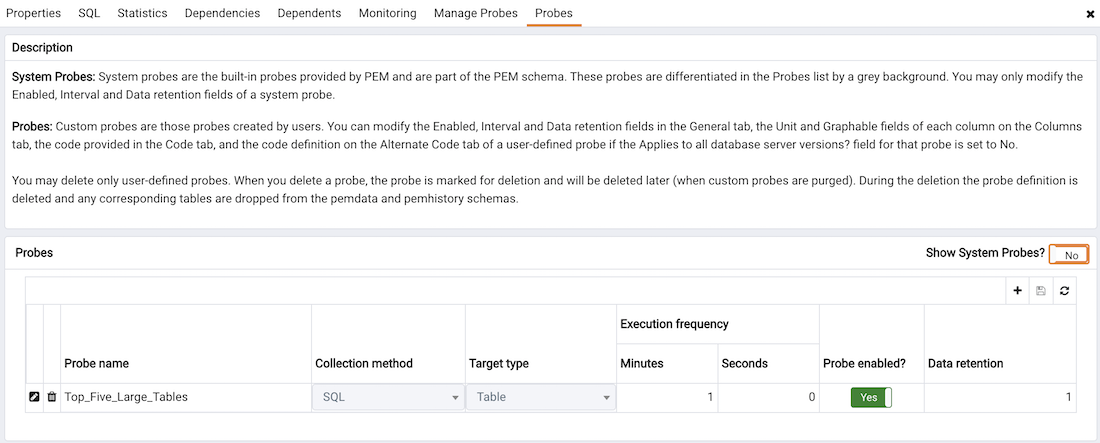Screen dimensions: 1100x443
Task: Open the Target type Table dropdown
Action: 541,397
